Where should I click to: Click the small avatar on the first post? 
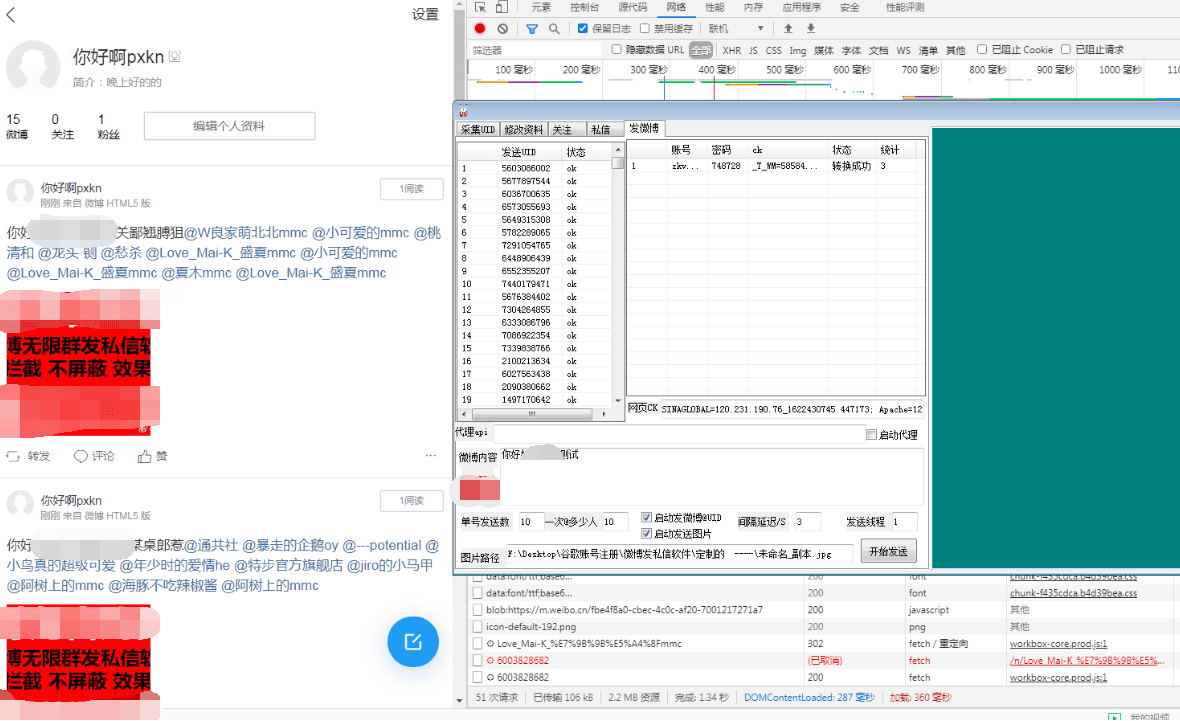click(20, 193)
